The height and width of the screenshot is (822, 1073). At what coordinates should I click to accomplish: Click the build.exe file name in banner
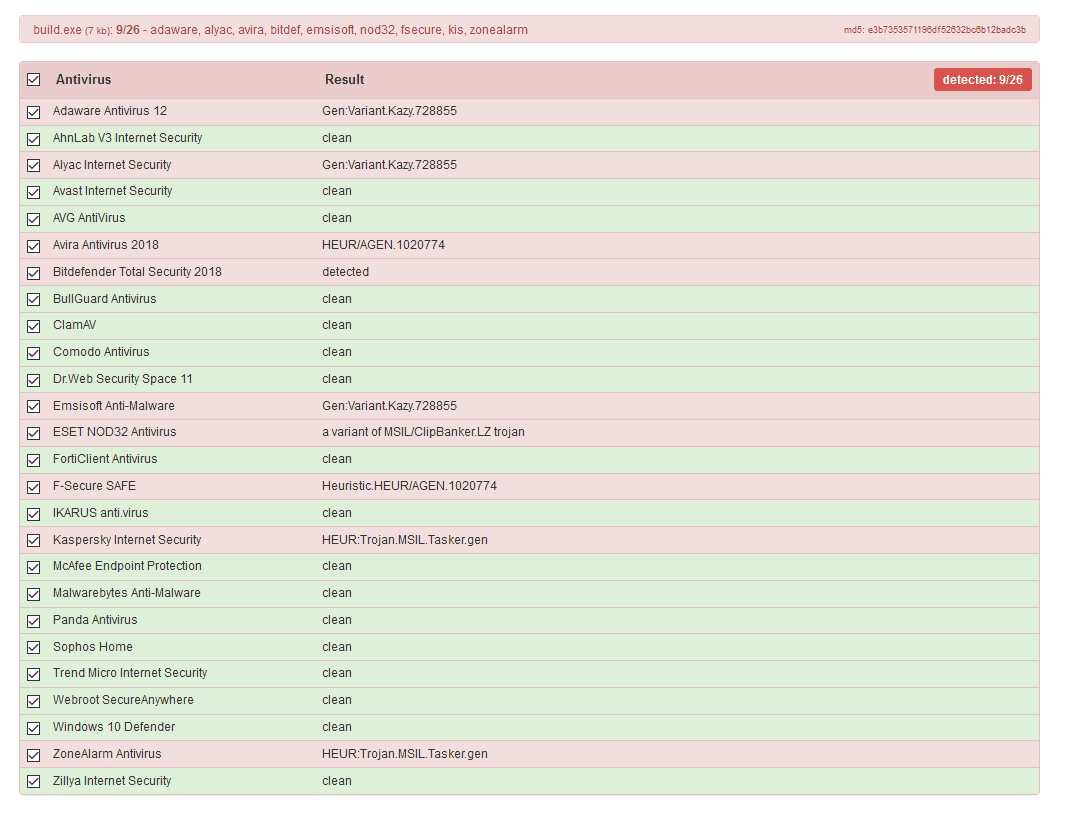(x=57, y=30)
